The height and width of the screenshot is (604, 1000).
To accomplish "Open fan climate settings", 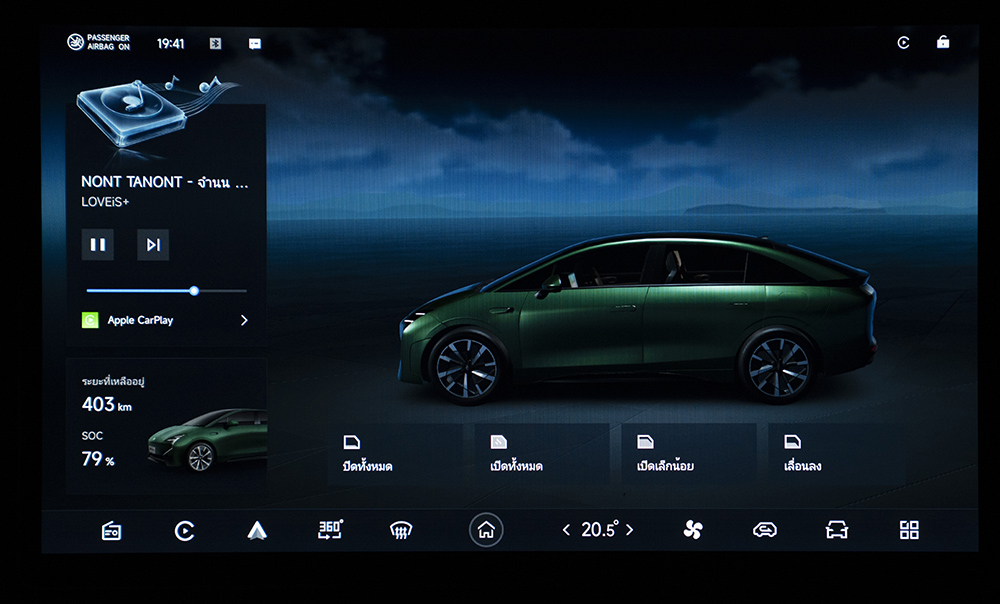I will [x=693, y=530].
